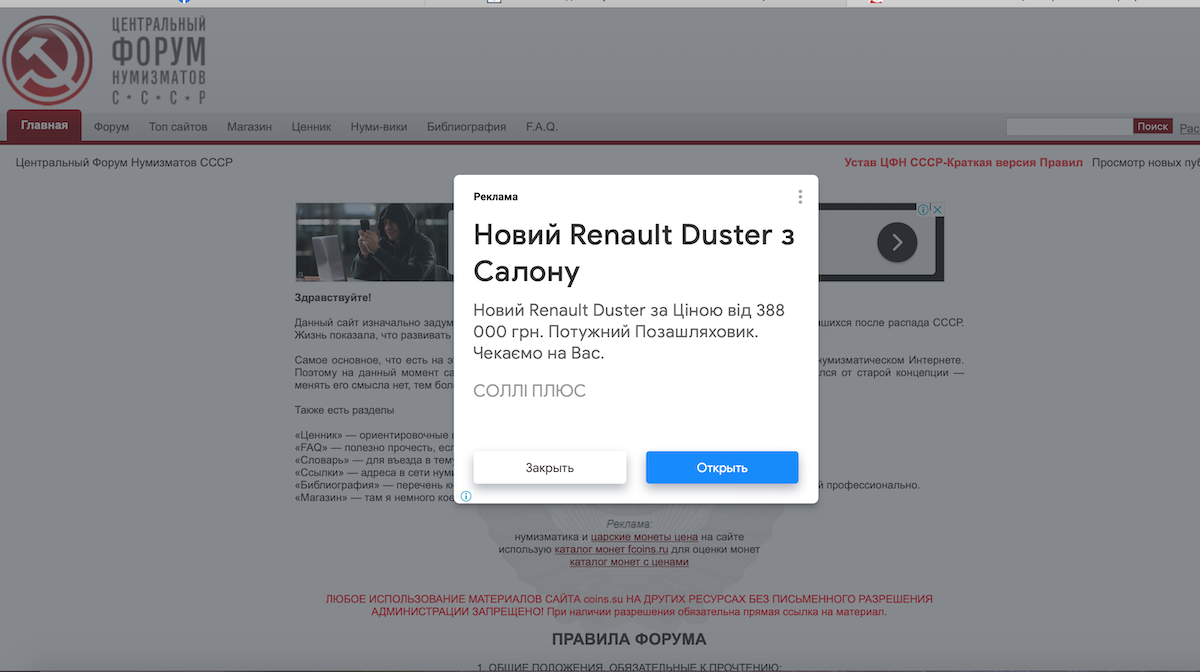Open the Магазин menu item
This screenshot has width=1200, height=672.
(249, 127)
